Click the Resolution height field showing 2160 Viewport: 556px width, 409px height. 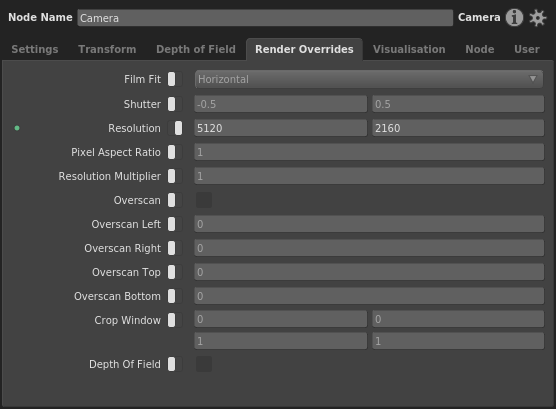(458, 128)
